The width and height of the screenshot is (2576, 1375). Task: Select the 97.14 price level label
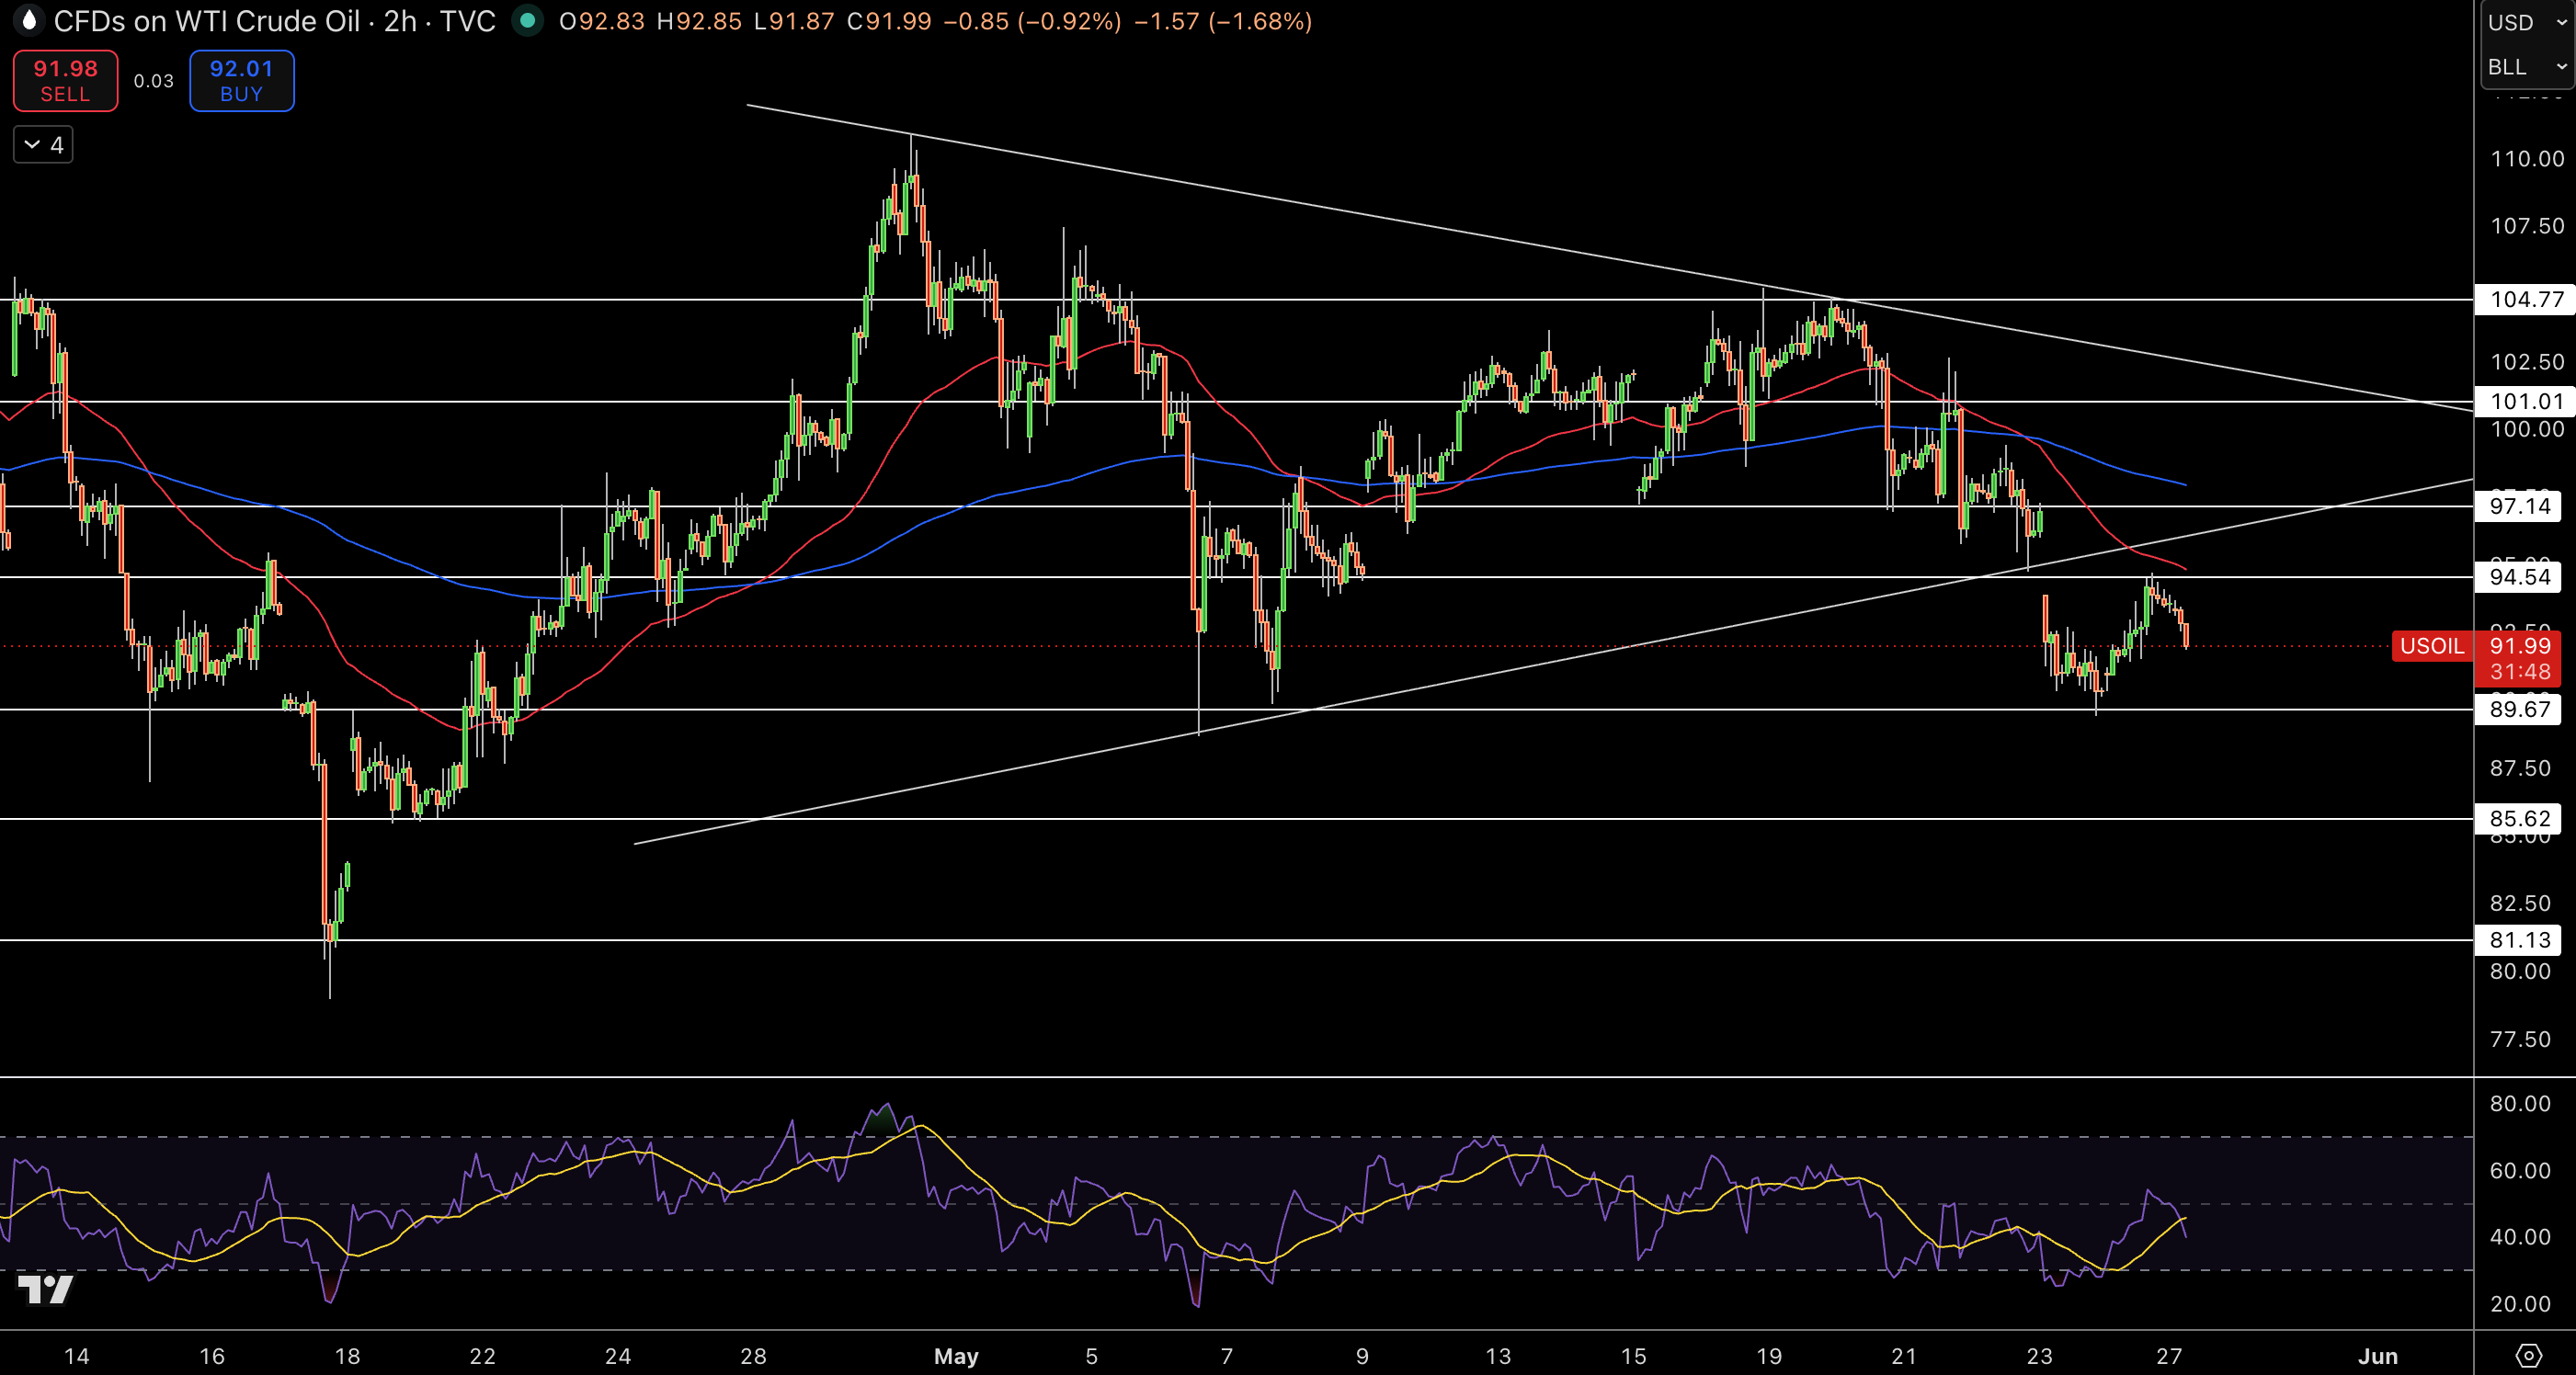tap(2518, 506)
